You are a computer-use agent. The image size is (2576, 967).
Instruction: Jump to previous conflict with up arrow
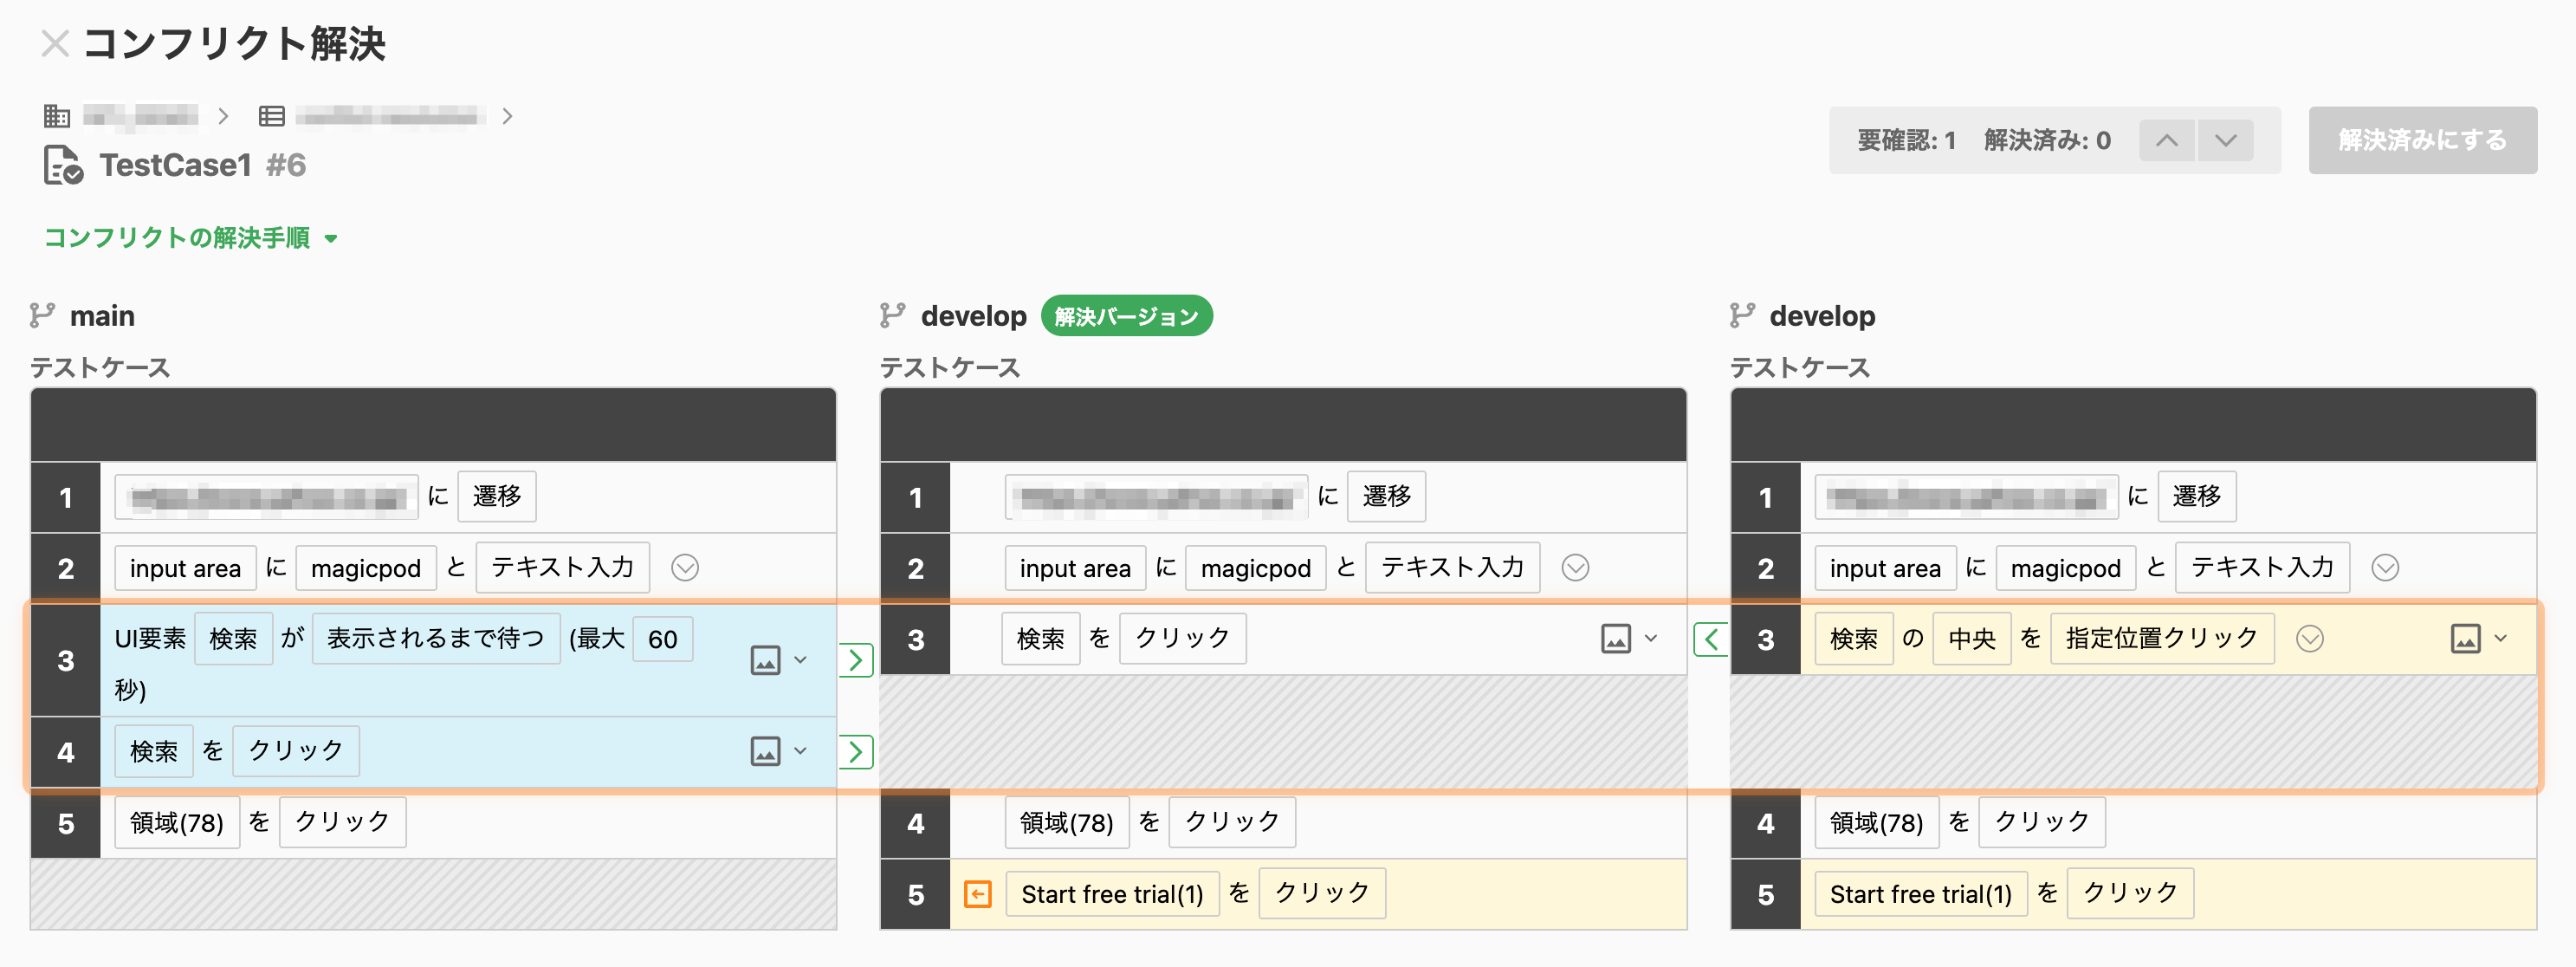[x=2166, y=140]
